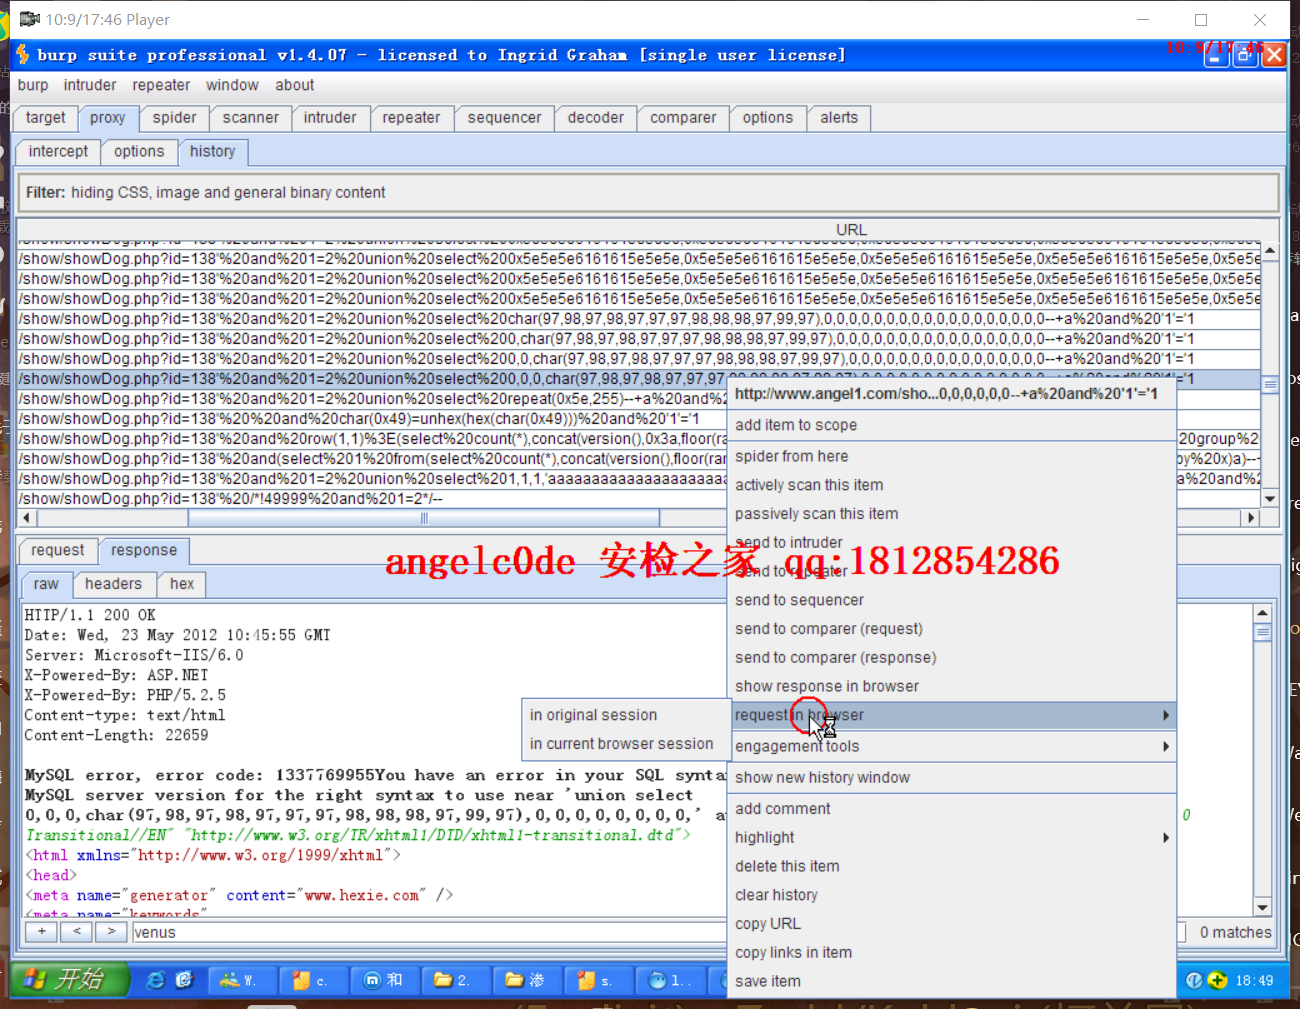Choose copy links in item
Viewport: 1300px width, 1009px height.
point(951,954)
